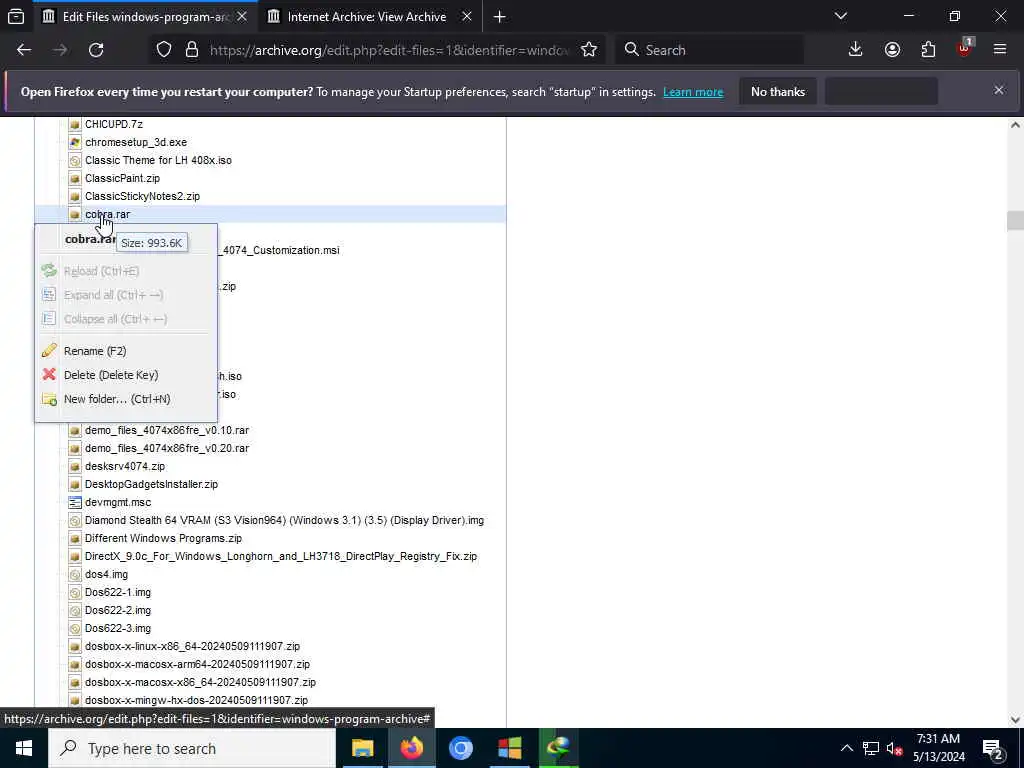1024x768 pixels.
Task: Reload the current page
Action: tap(96, 50)
